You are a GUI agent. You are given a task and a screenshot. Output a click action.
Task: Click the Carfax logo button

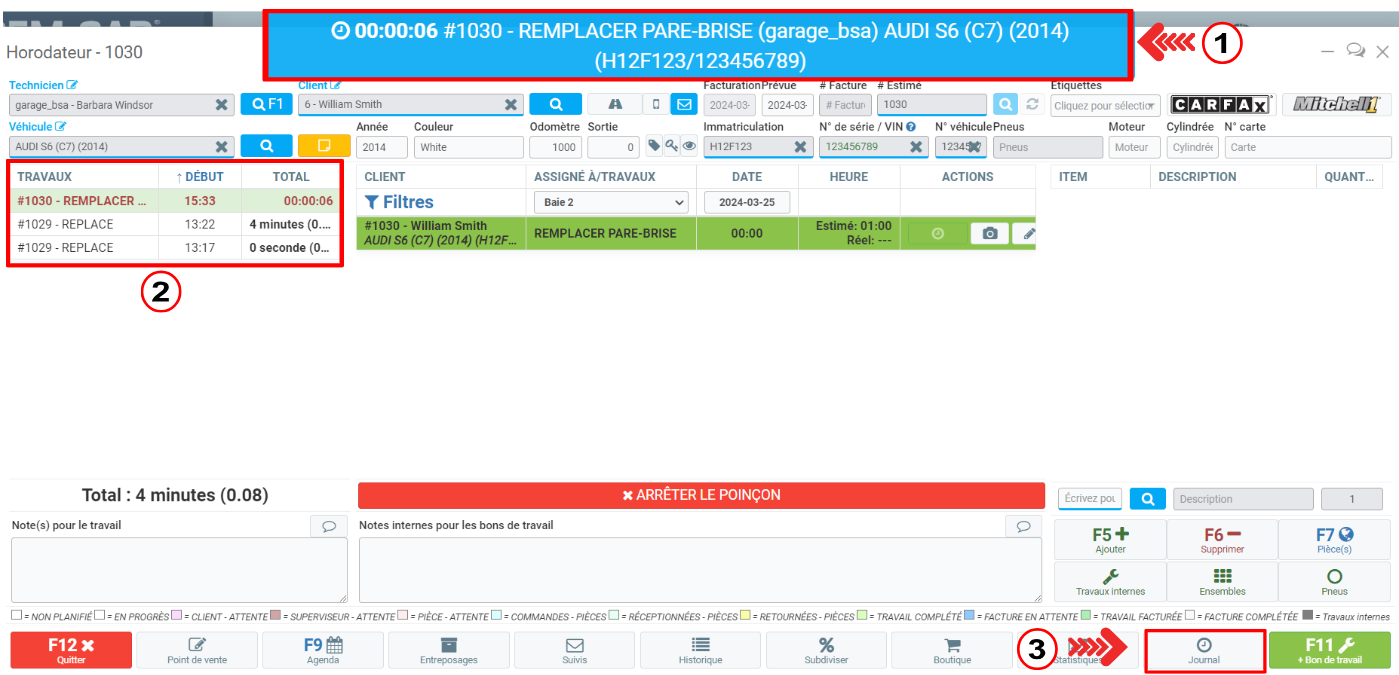1221,104
